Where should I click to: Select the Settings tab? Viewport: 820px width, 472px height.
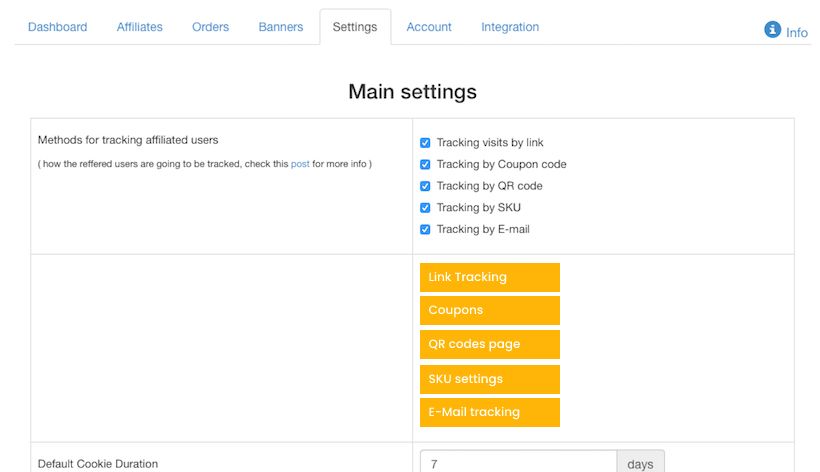click(355, 27)
